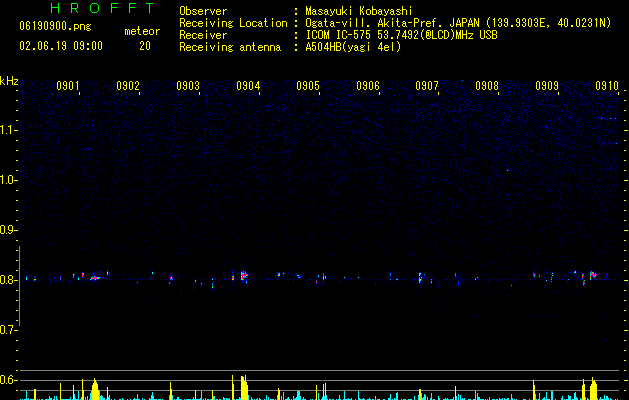Screen dimensions: 629x400
Task: Click the HROFFT title text
Action: [103, 8]
